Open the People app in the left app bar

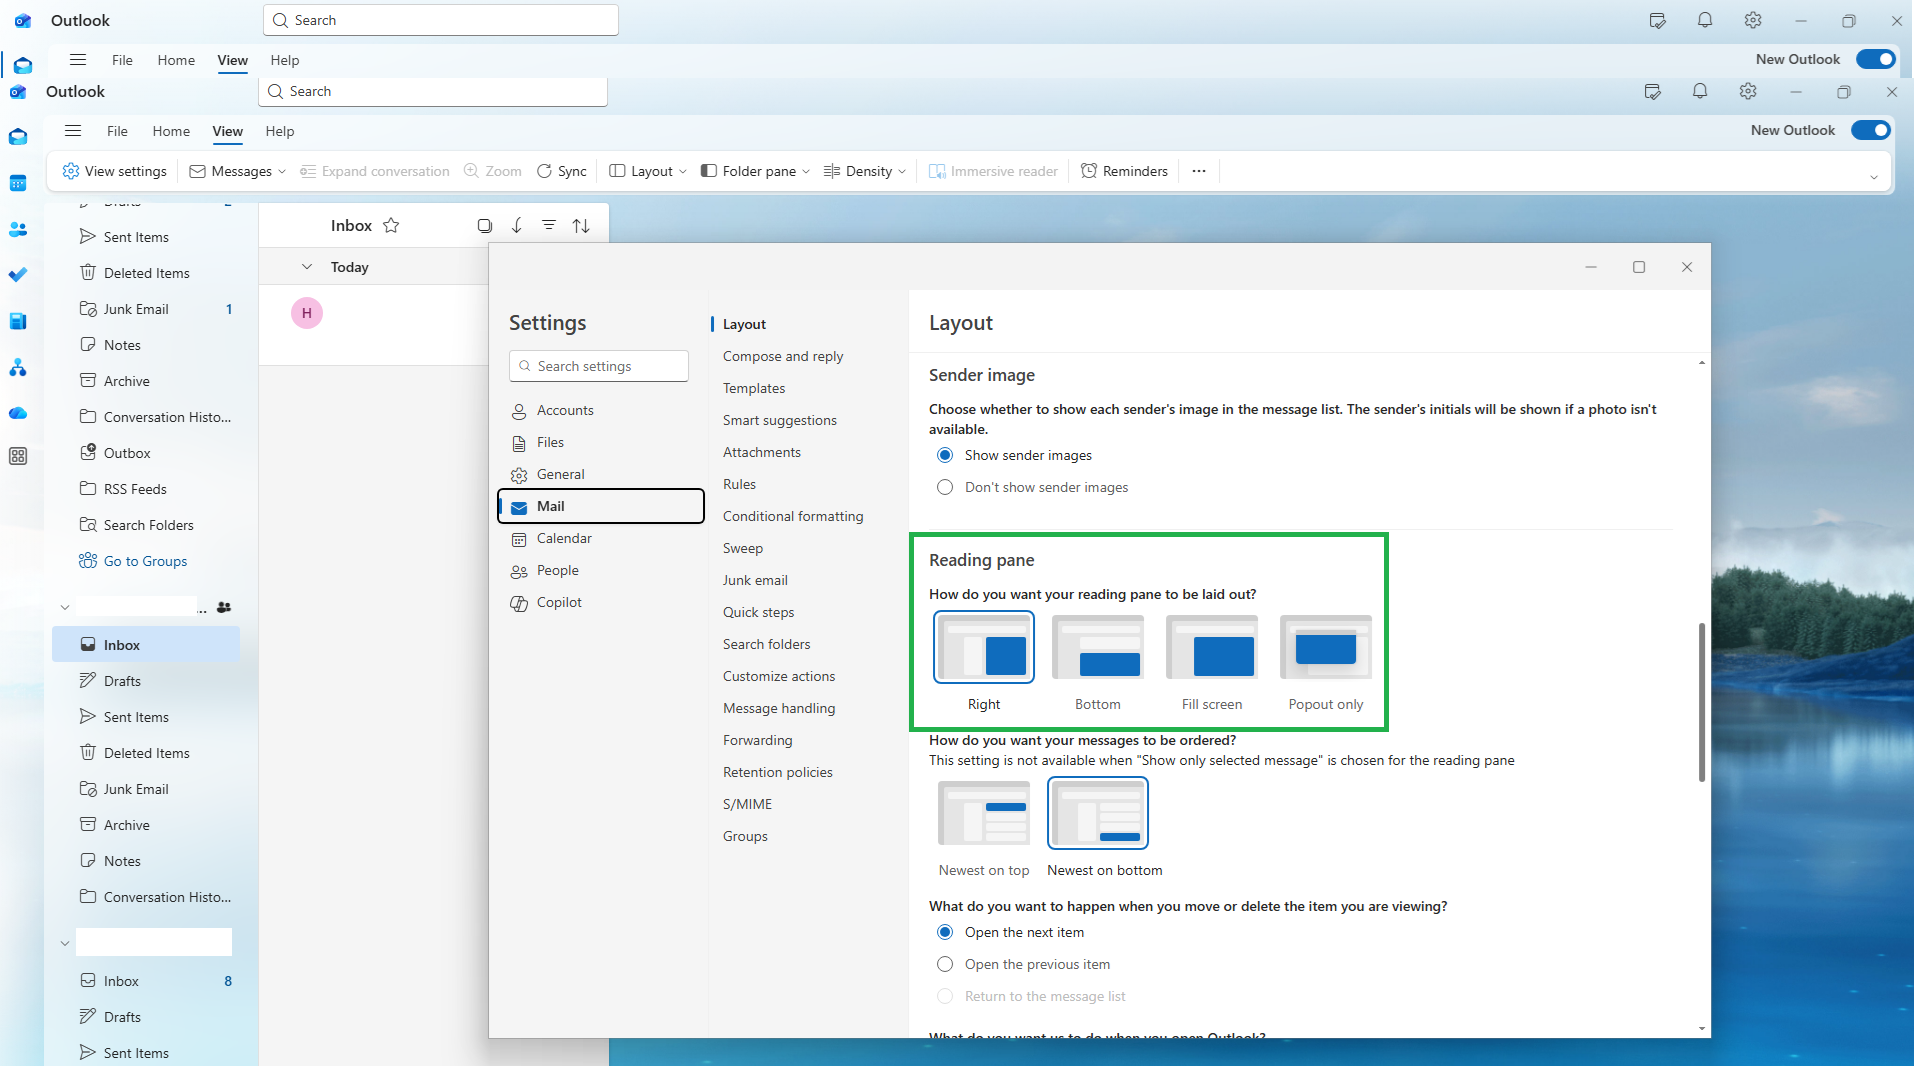click(x=18, y=229)
